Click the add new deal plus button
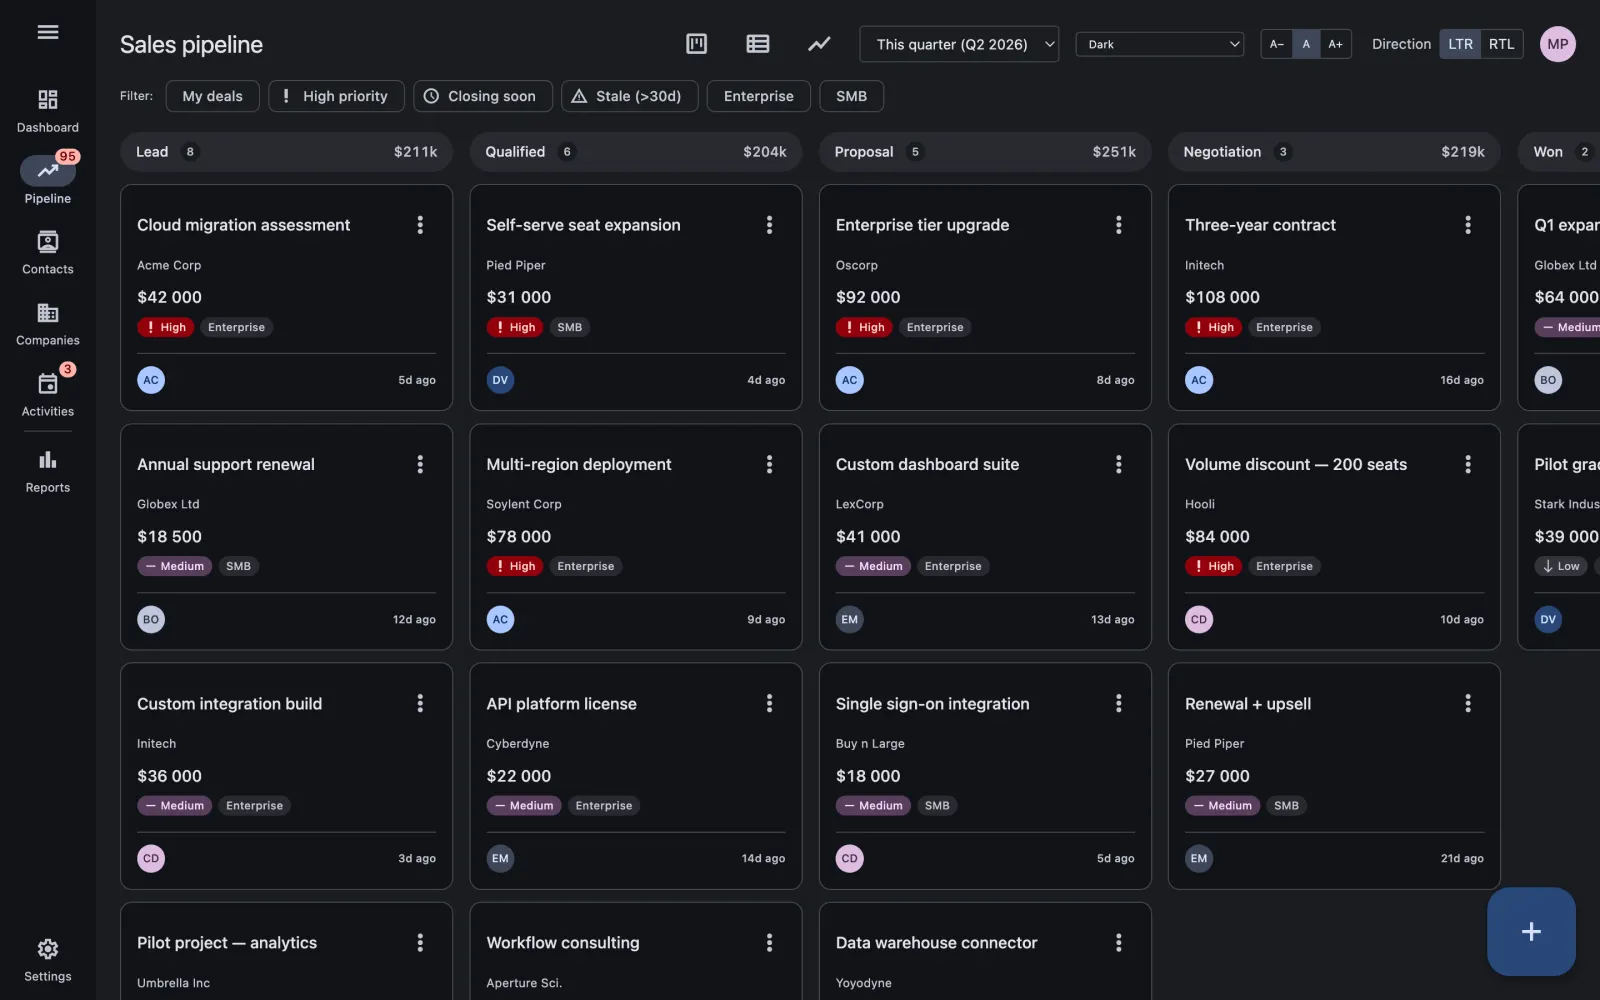 pos(1531,932)
